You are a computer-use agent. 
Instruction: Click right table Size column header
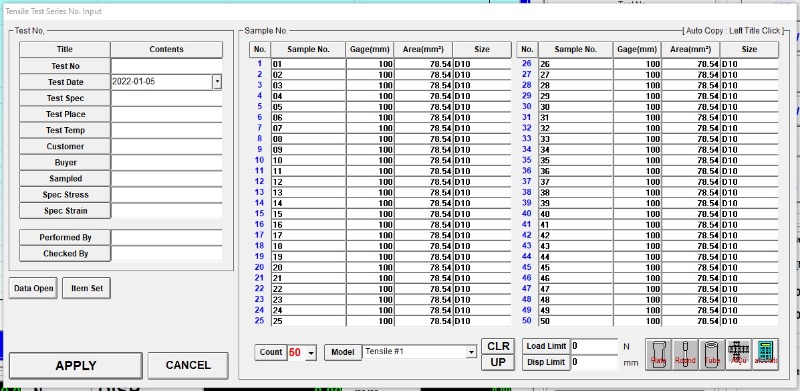click(749, 50)
